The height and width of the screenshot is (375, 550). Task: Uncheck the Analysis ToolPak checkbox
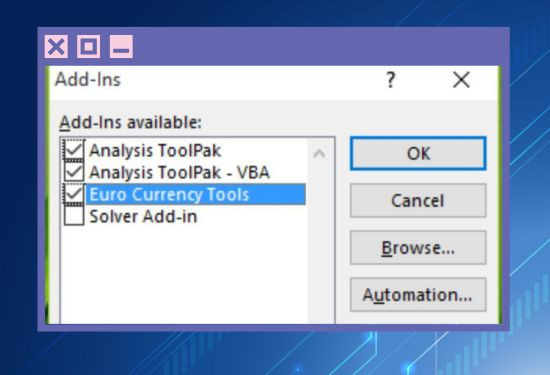click(x=74, y=150)
